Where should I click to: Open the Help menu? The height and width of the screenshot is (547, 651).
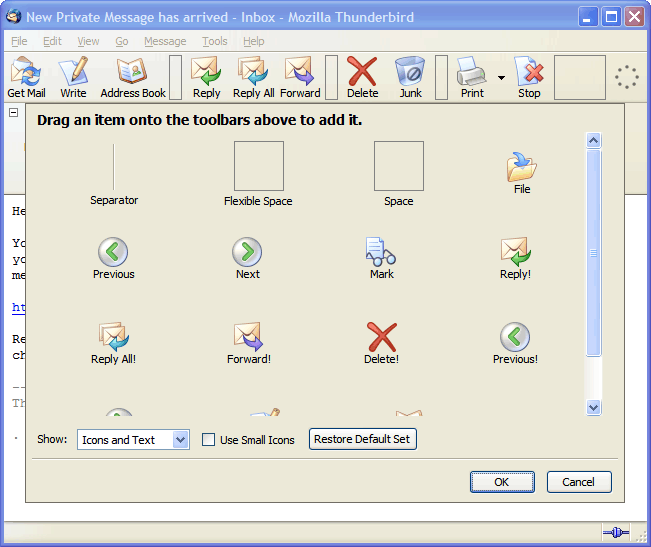click(254, 41)
